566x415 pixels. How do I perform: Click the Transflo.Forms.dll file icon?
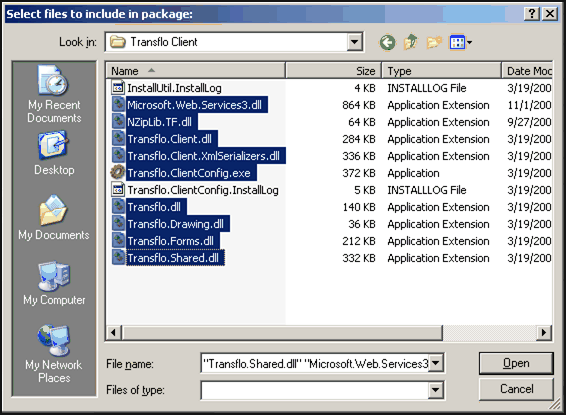pos(118,241)
